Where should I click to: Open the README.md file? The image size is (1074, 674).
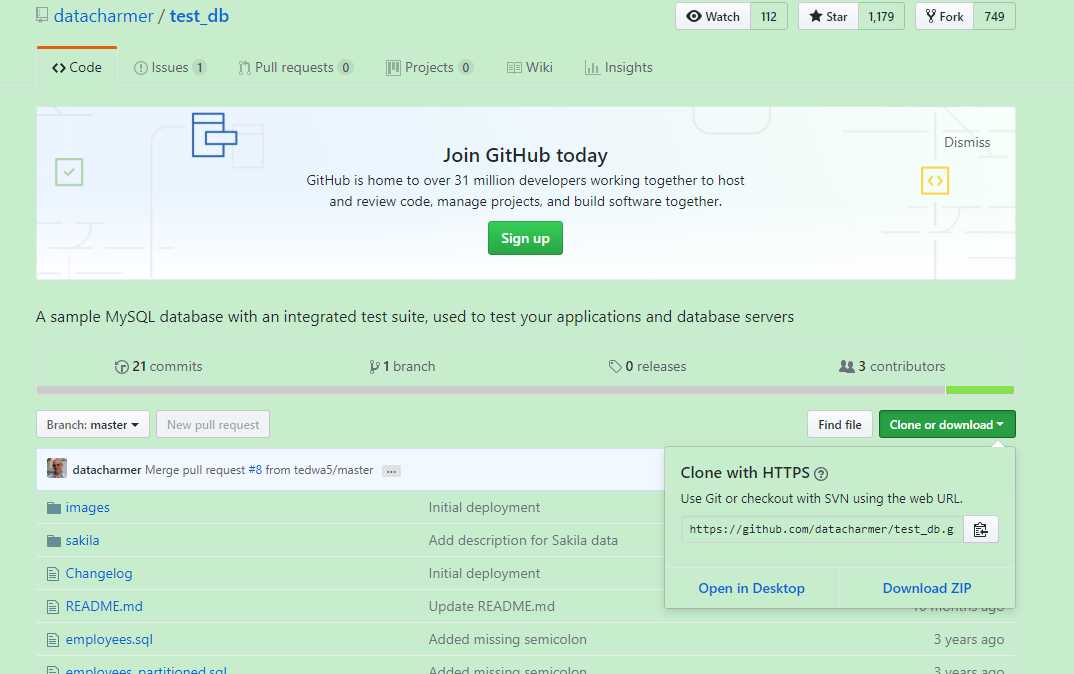[x=104, y=606]
